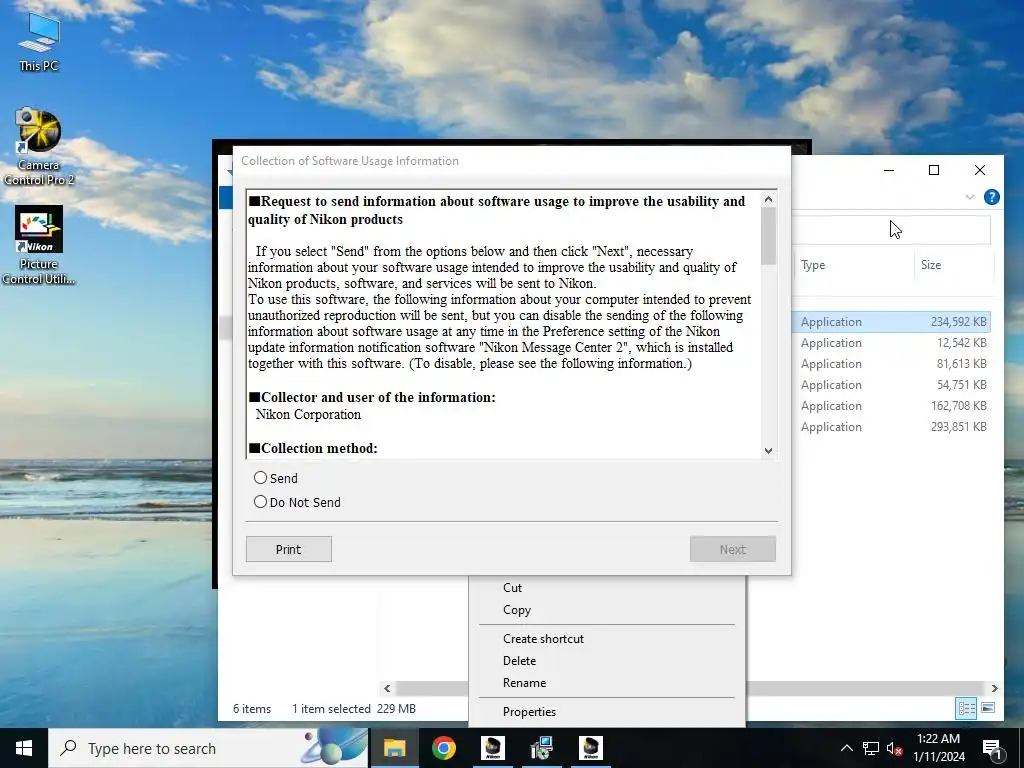
Task: Open the setup installer taskbar icon
Action: (541, 748)
